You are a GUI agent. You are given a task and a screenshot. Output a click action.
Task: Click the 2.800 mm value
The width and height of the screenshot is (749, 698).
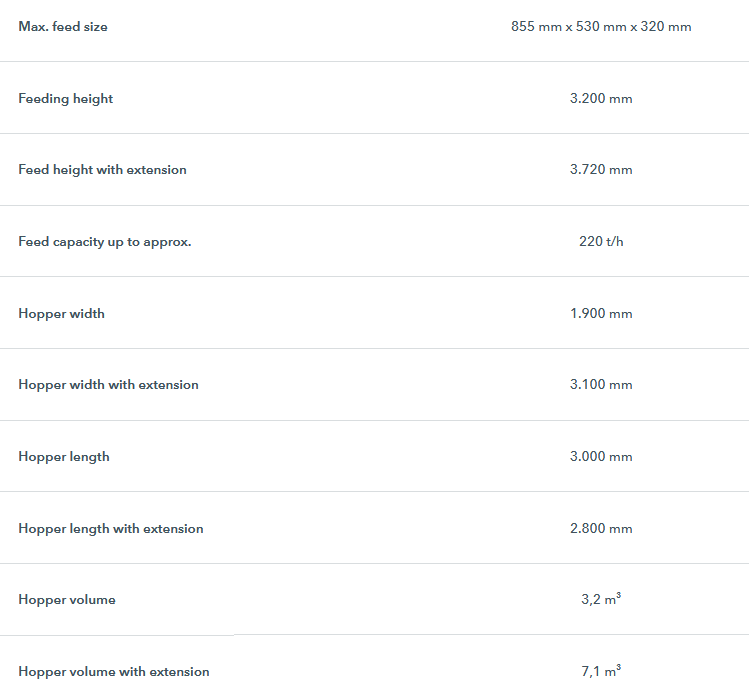point(601,529)
